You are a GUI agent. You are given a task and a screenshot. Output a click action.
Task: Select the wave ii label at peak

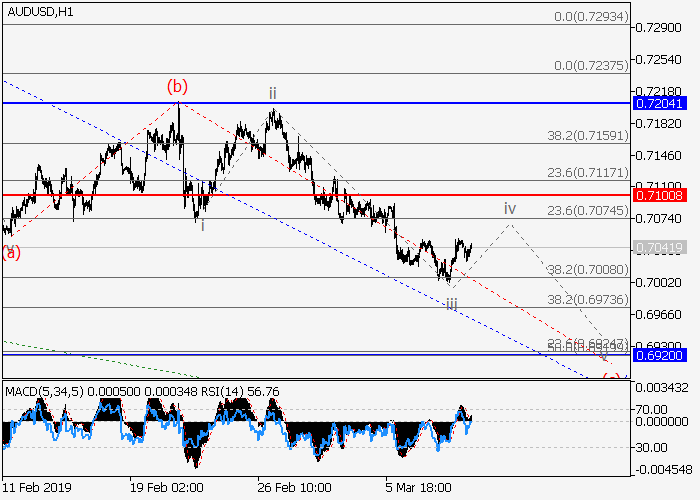(x=272, y=94)
